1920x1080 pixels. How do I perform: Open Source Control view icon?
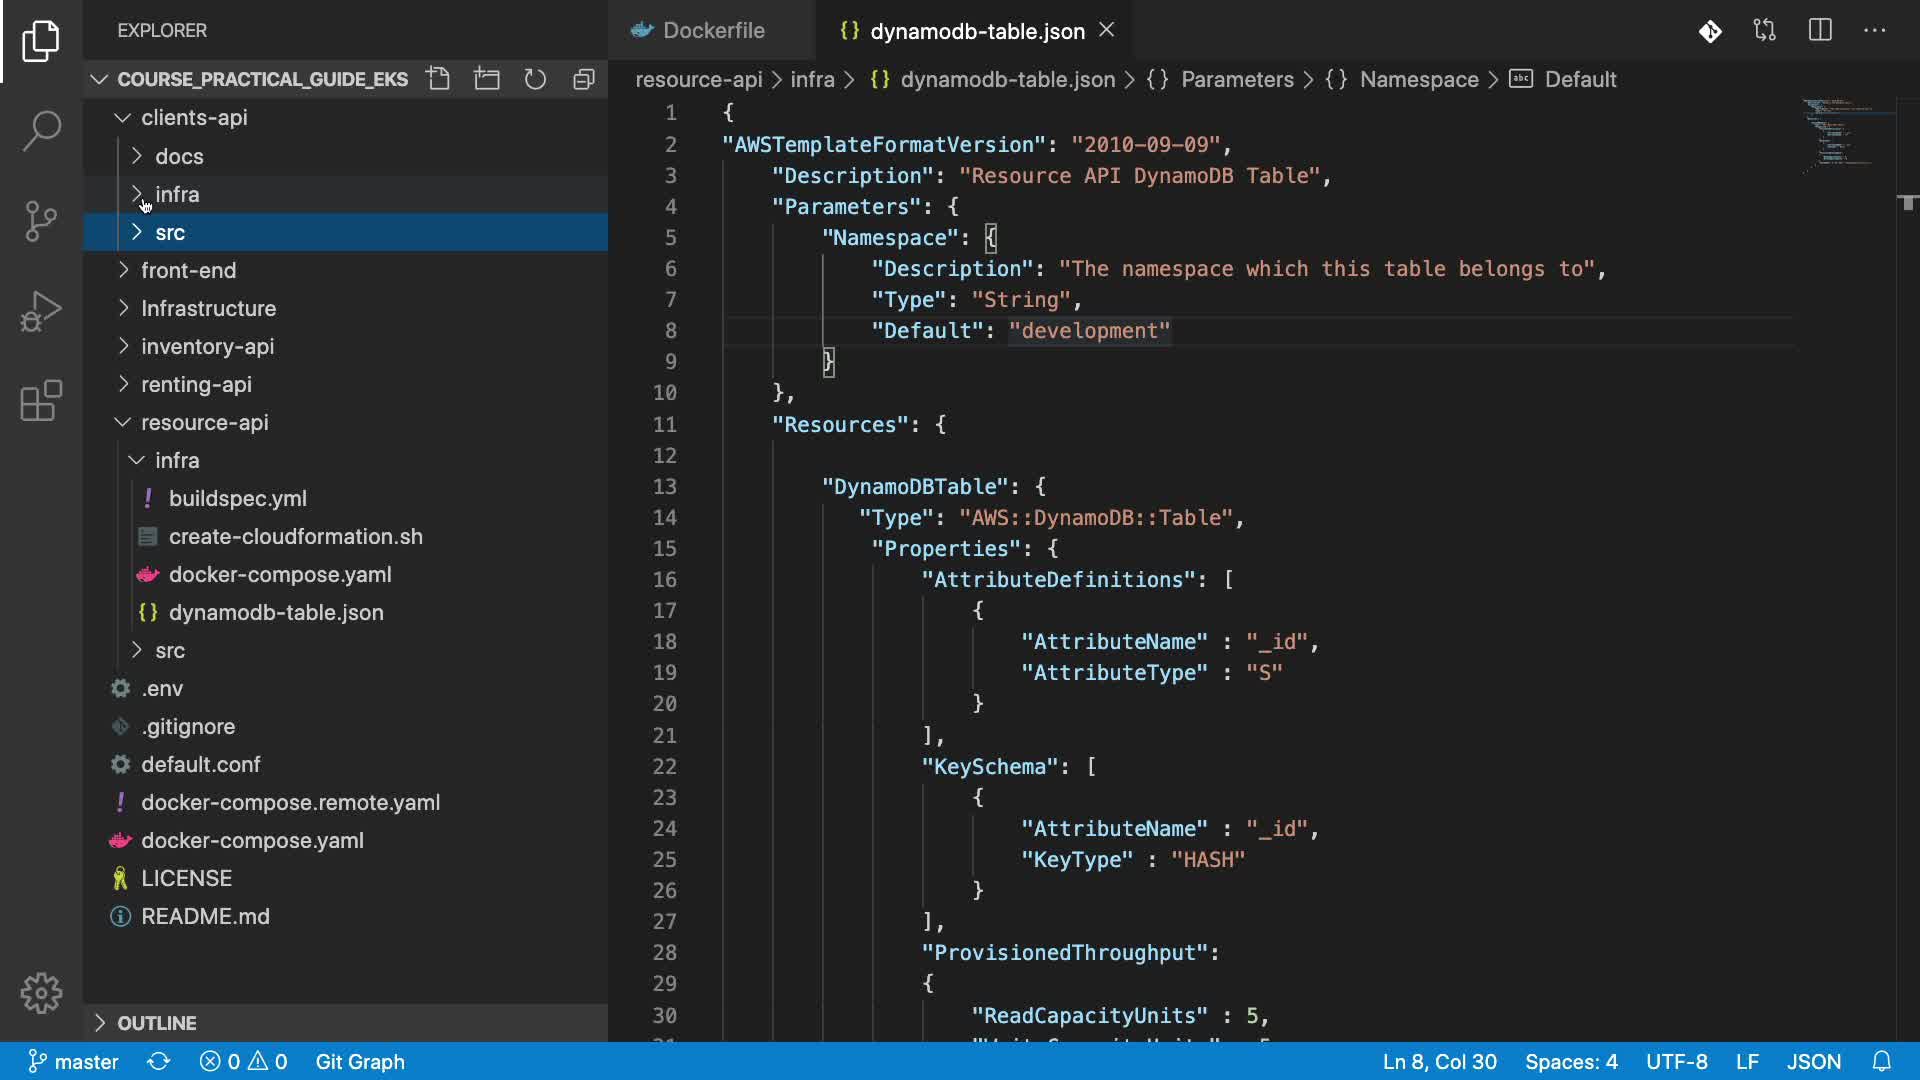click(41, 221)
